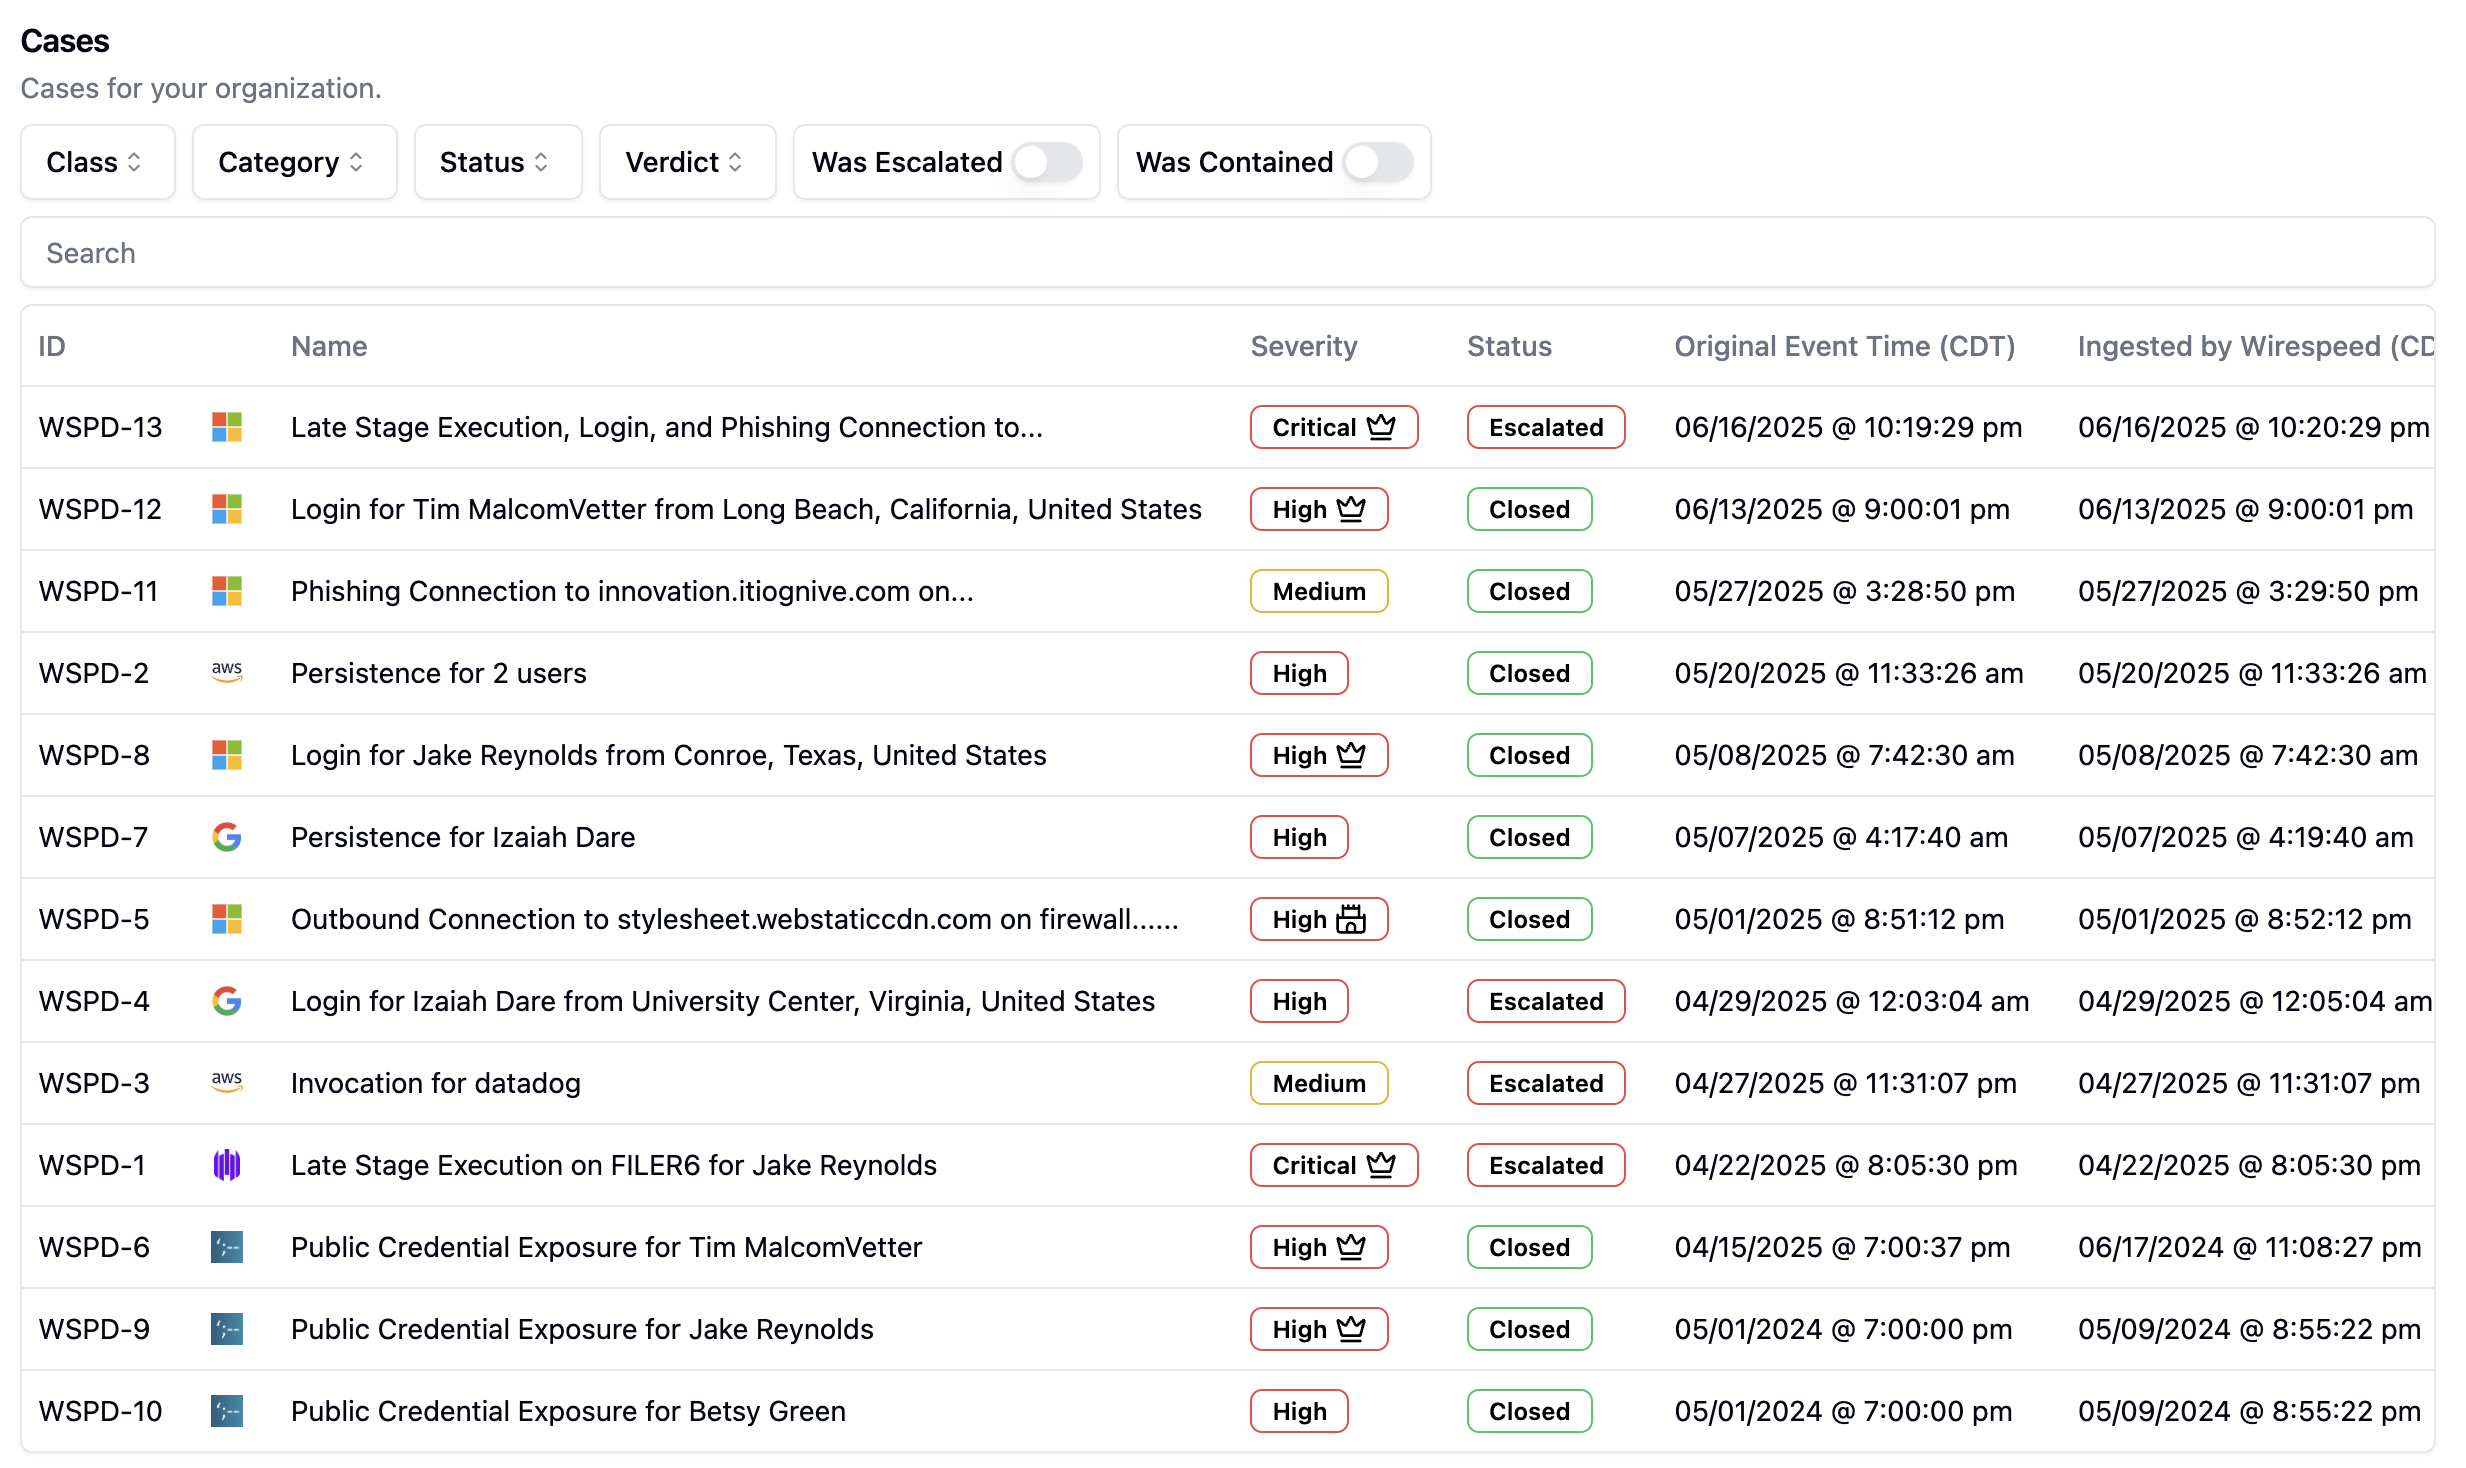Screen dimensions: 2466x1468
Task: Click crown icon on WSPD-13 Critical badge
Action: (x=1381, y=427)
